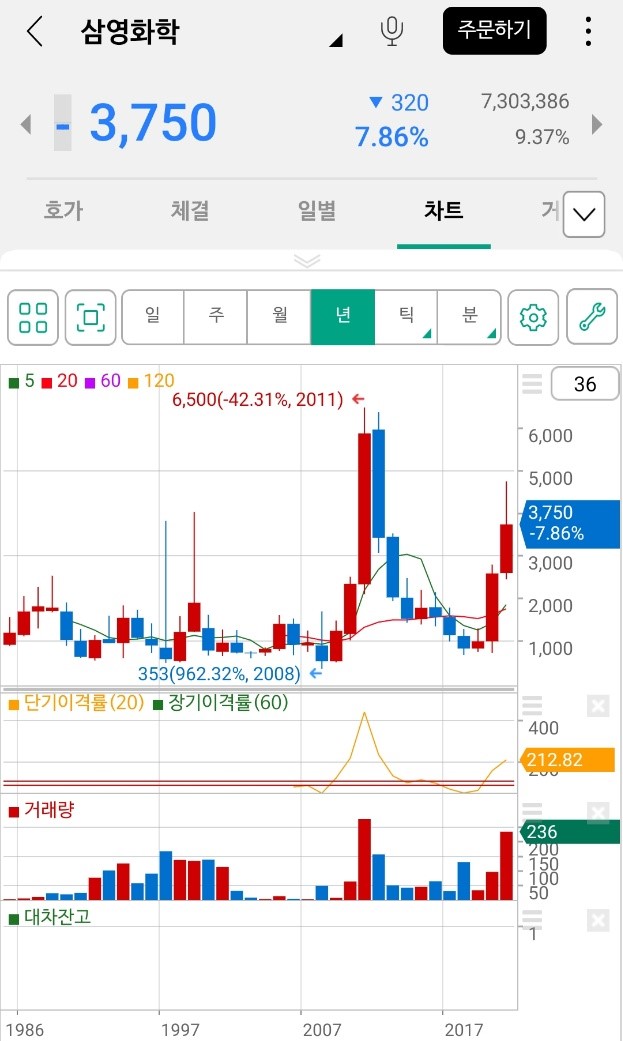Open the three-dot more options menu
623x1041 pixels.
click(x=588, y=31)
